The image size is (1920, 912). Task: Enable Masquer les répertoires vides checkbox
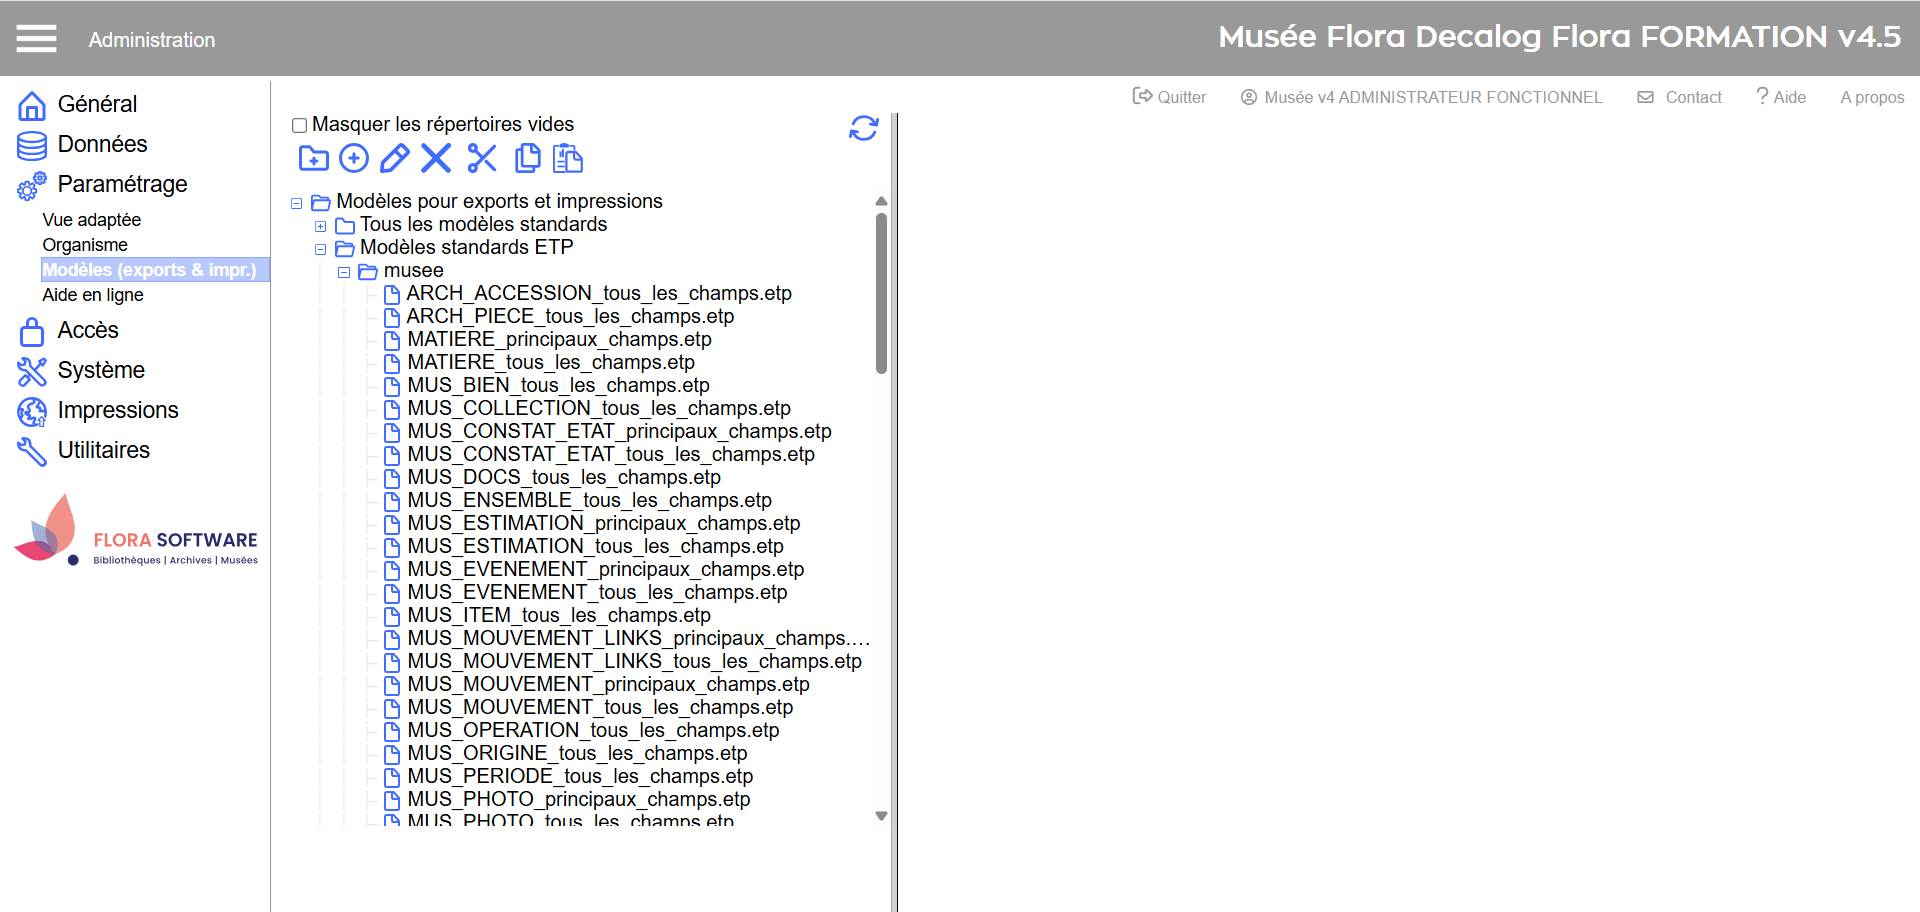point(299,125)
